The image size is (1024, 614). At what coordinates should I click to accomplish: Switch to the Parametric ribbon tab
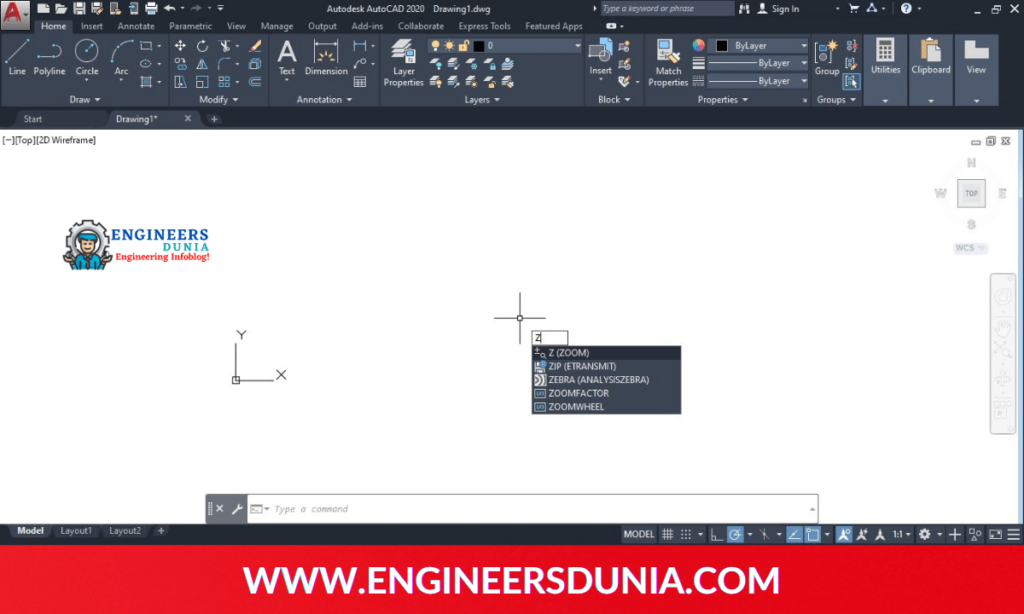coord(190,26)
